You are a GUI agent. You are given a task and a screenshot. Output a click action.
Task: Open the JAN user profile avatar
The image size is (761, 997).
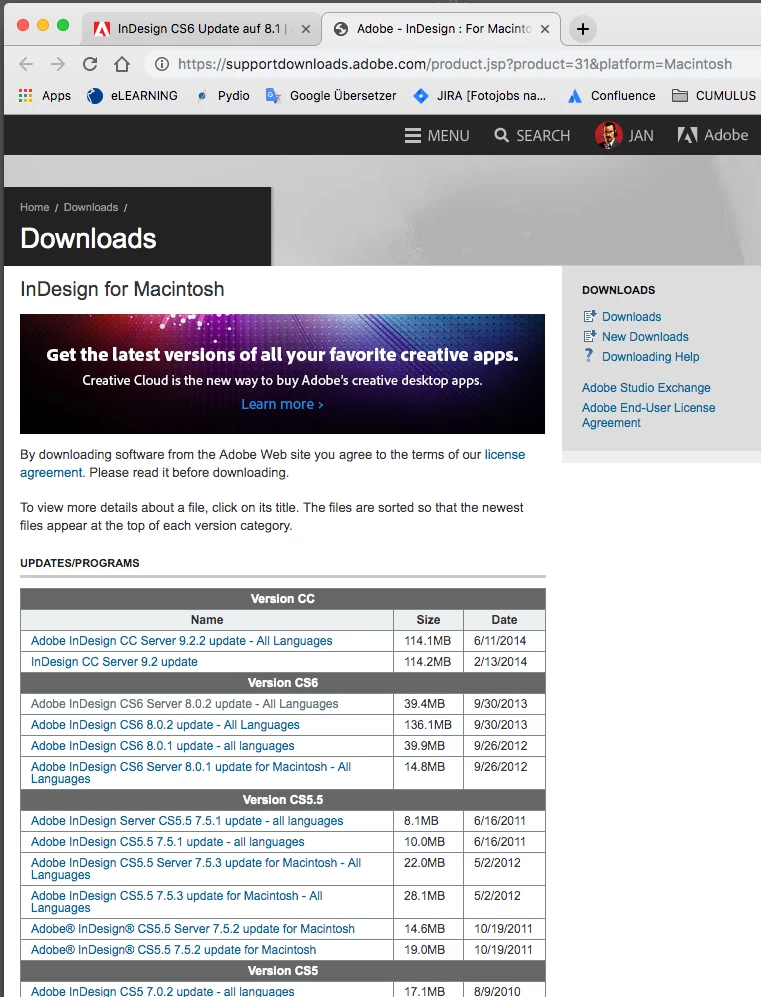(608, 135)
